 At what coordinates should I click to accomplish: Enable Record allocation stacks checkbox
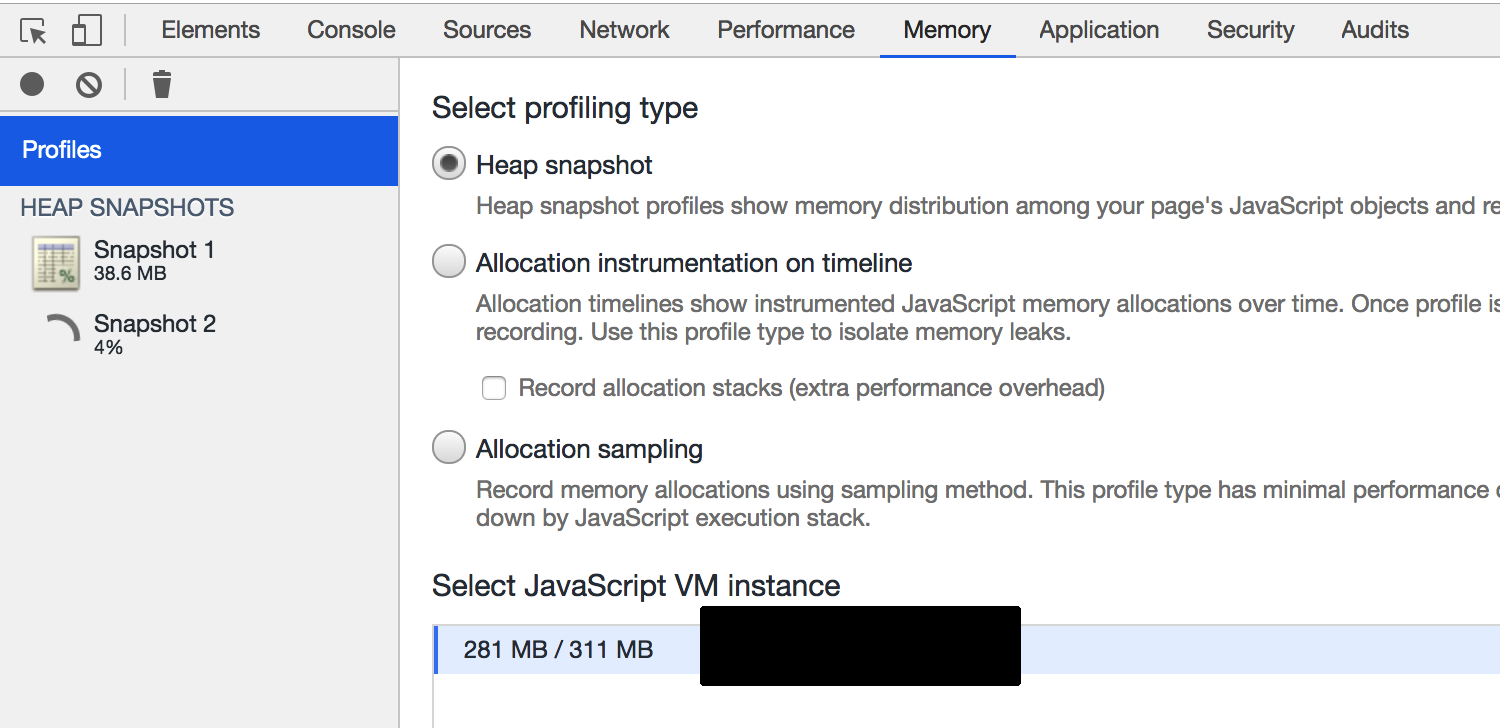[x=494, y=388]
